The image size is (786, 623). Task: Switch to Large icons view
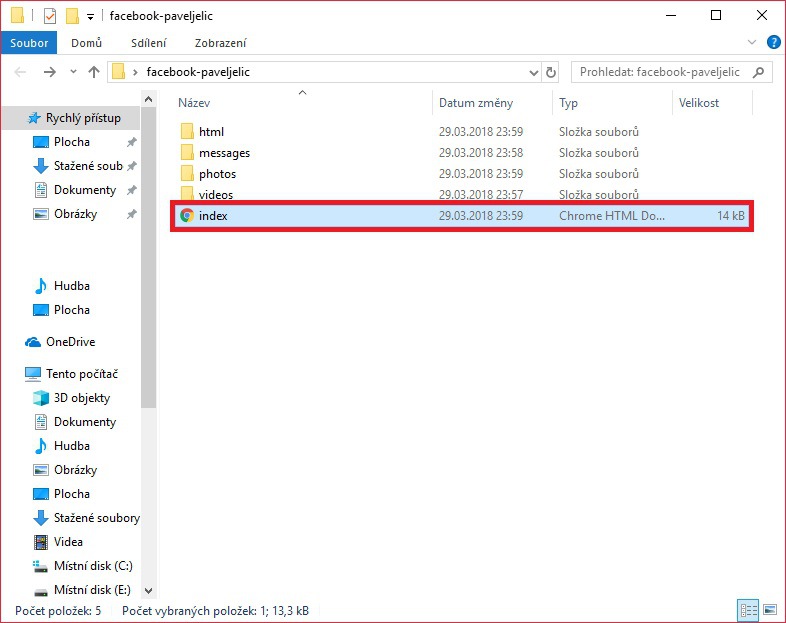[770, 610]
